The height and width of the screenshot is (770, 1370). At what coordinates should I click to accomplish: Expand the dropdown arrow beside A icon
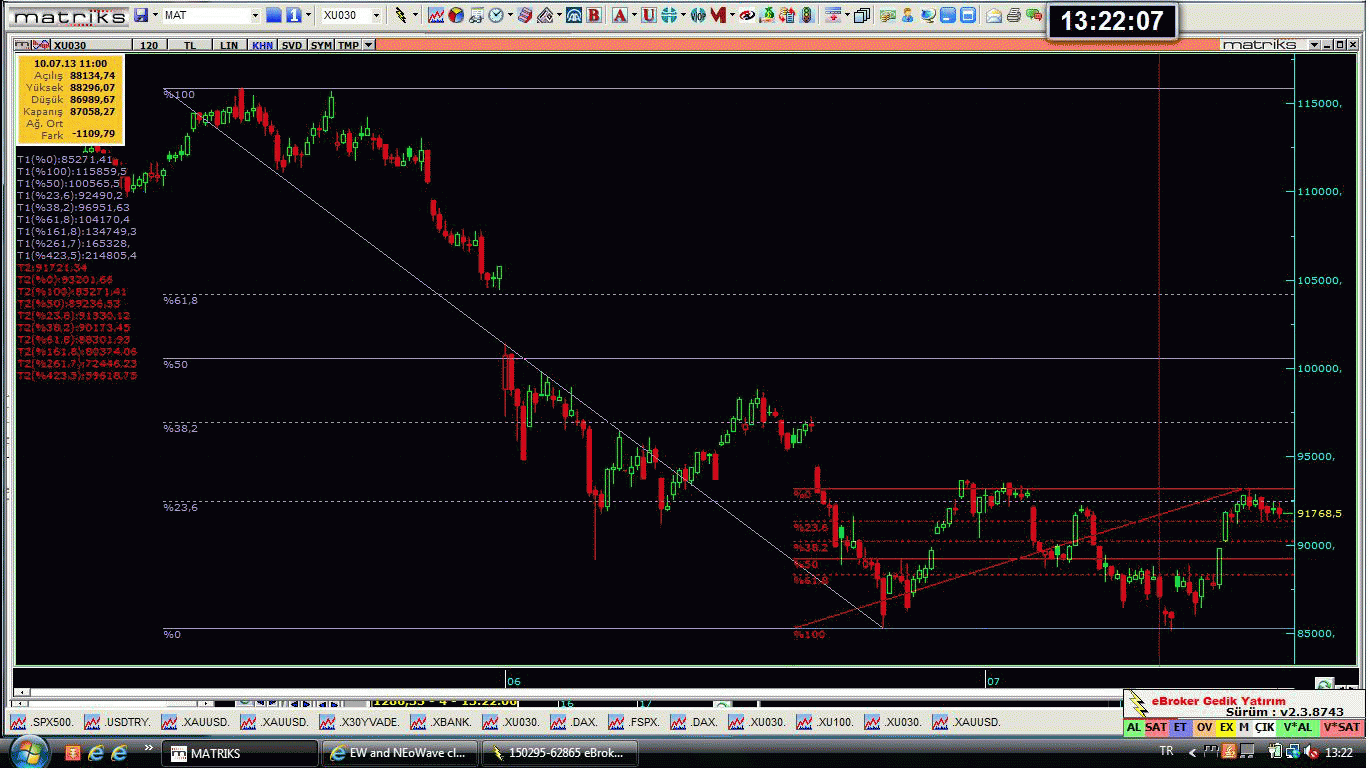pos(634,15)
